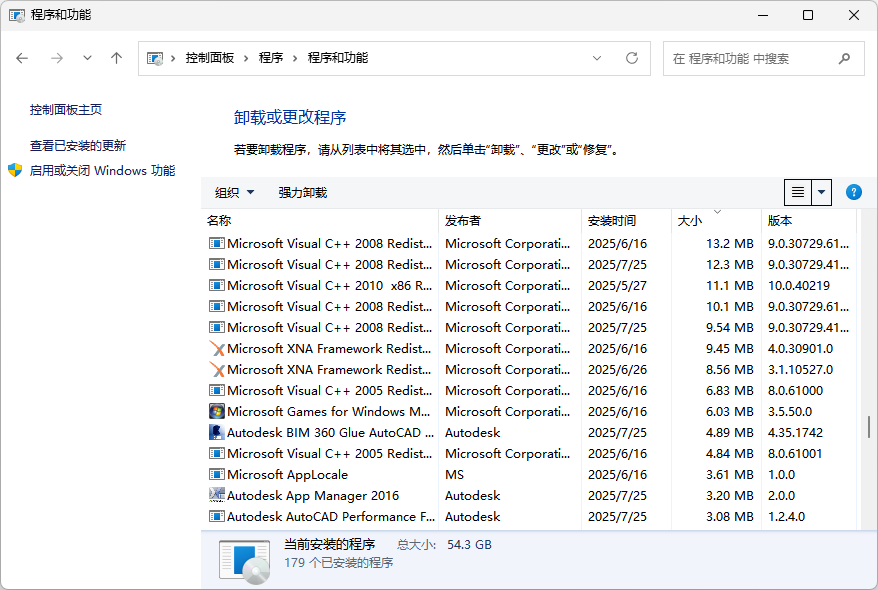Select Visual C++ 2008 row sized 10.1 MB
This screenshot has height=590, width=878.
(529, 307)
